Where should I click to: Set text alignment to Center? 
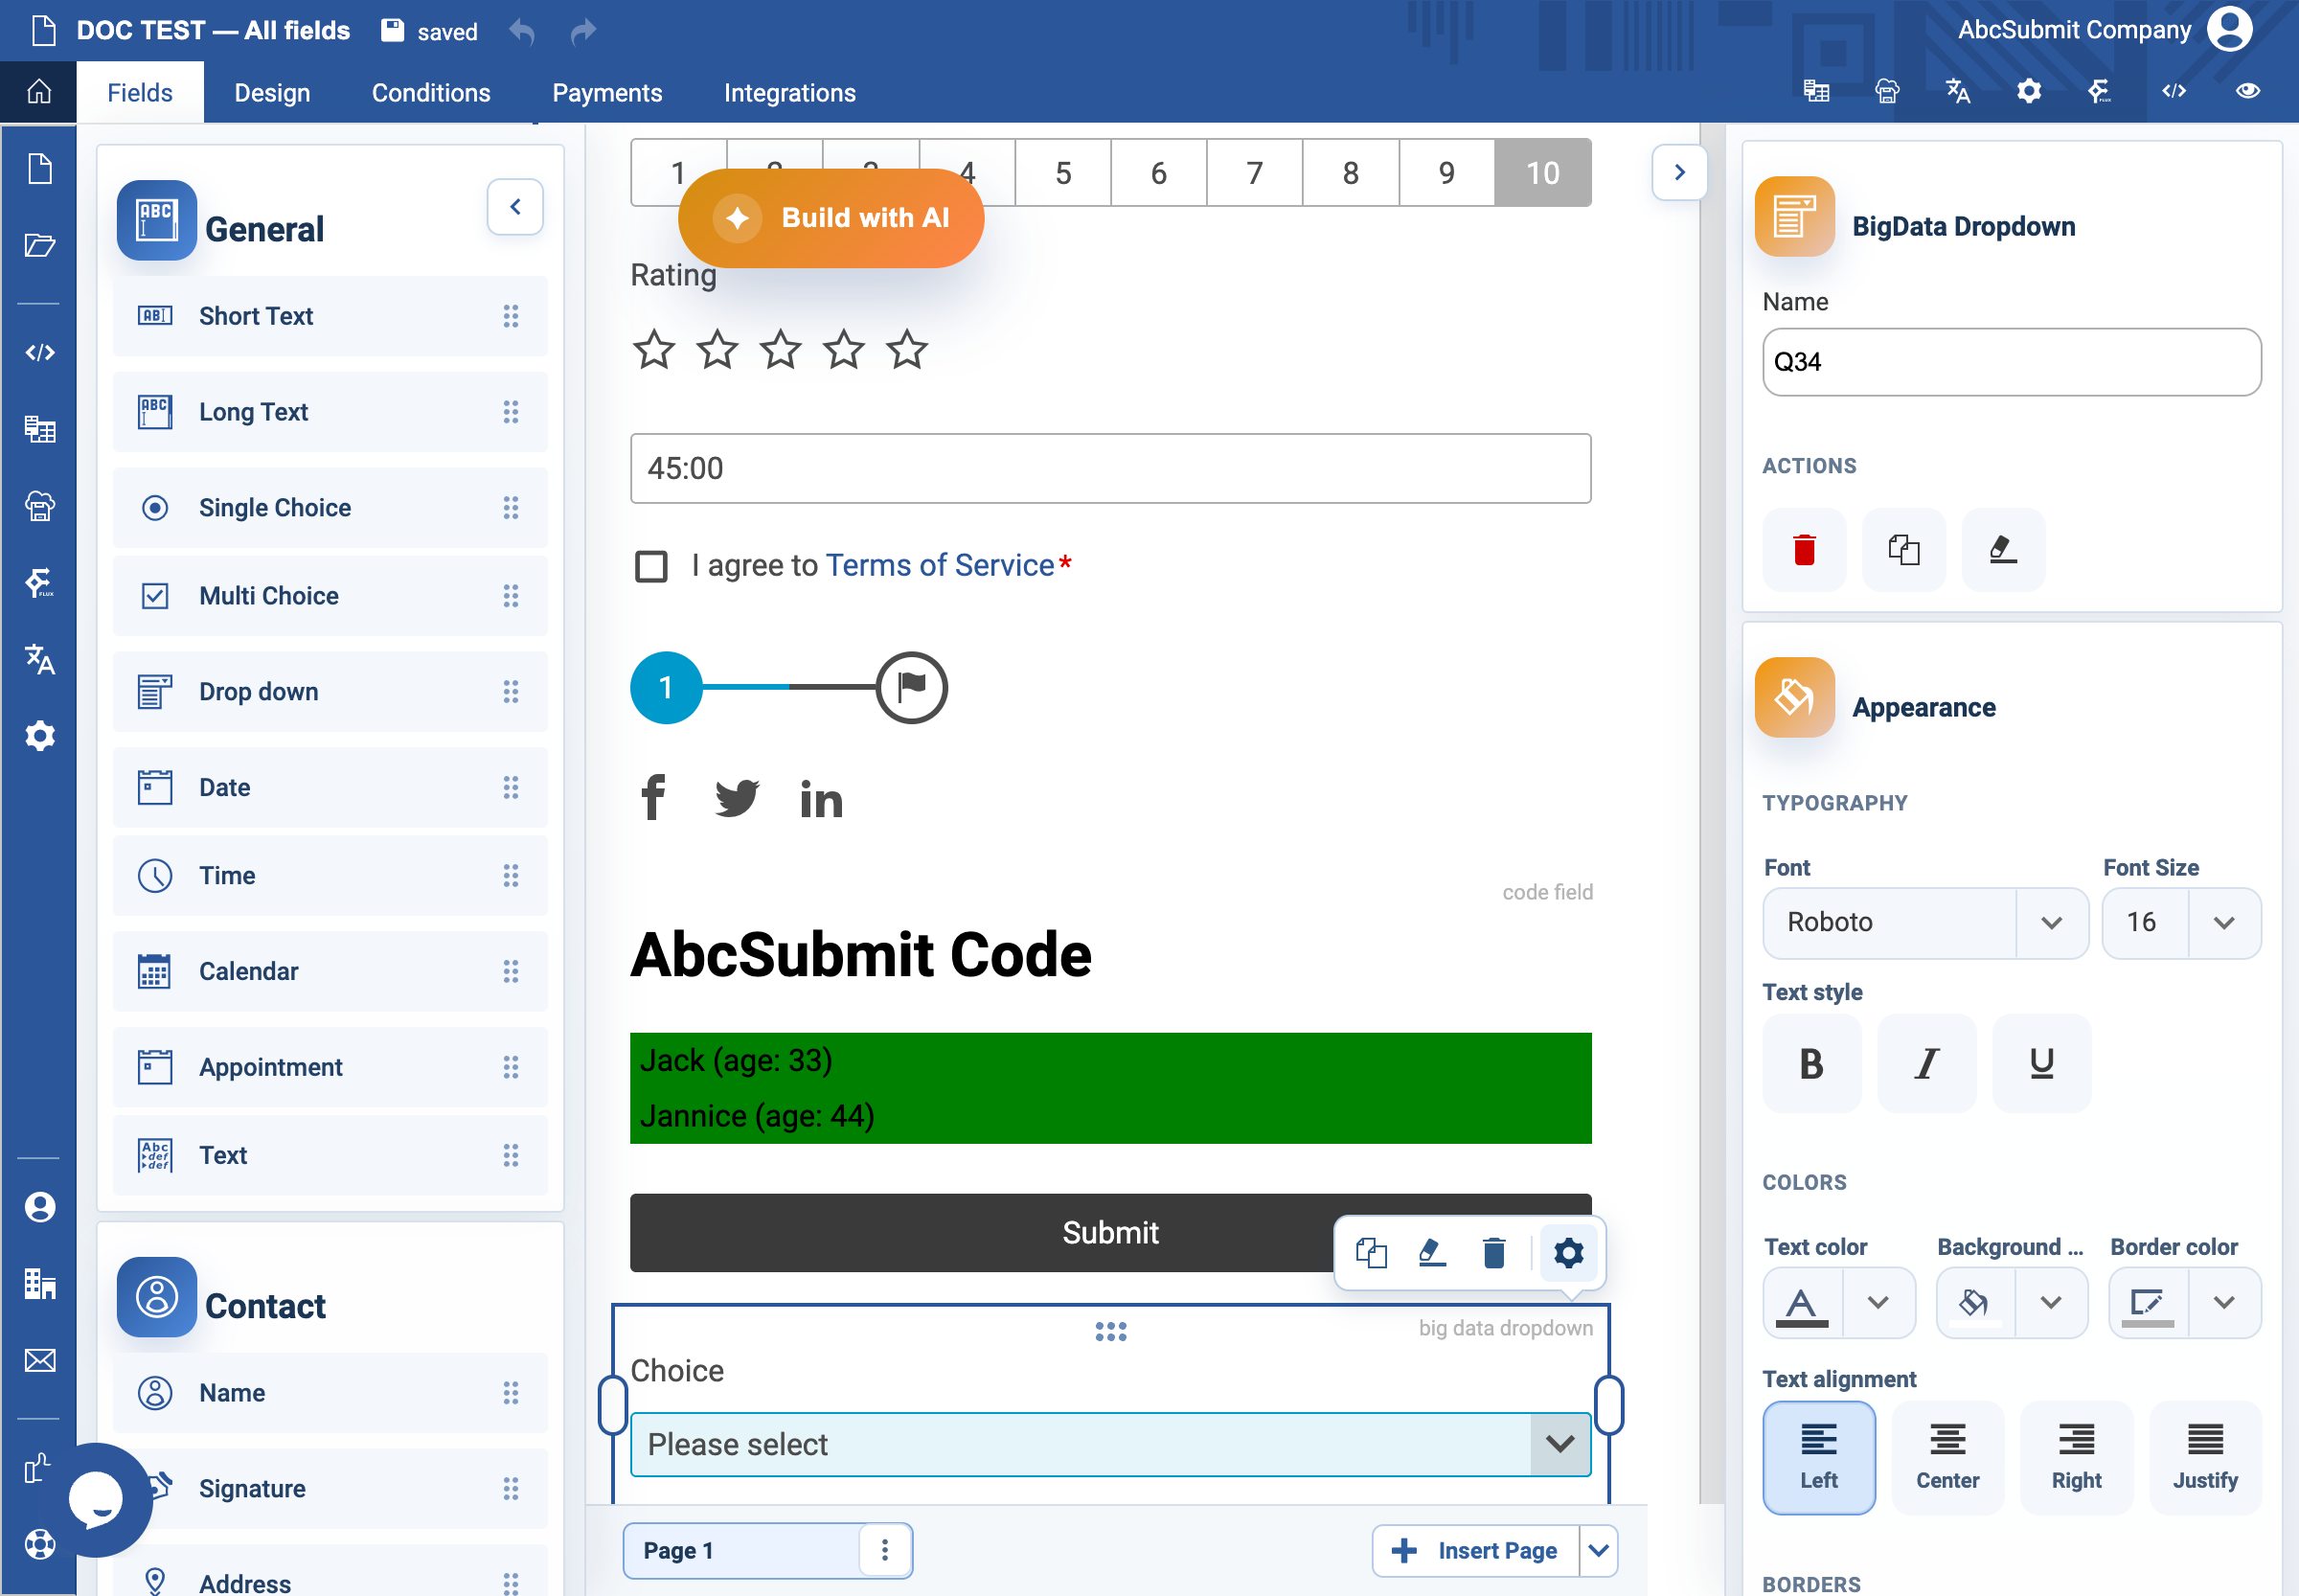tap(1947, 1457)
